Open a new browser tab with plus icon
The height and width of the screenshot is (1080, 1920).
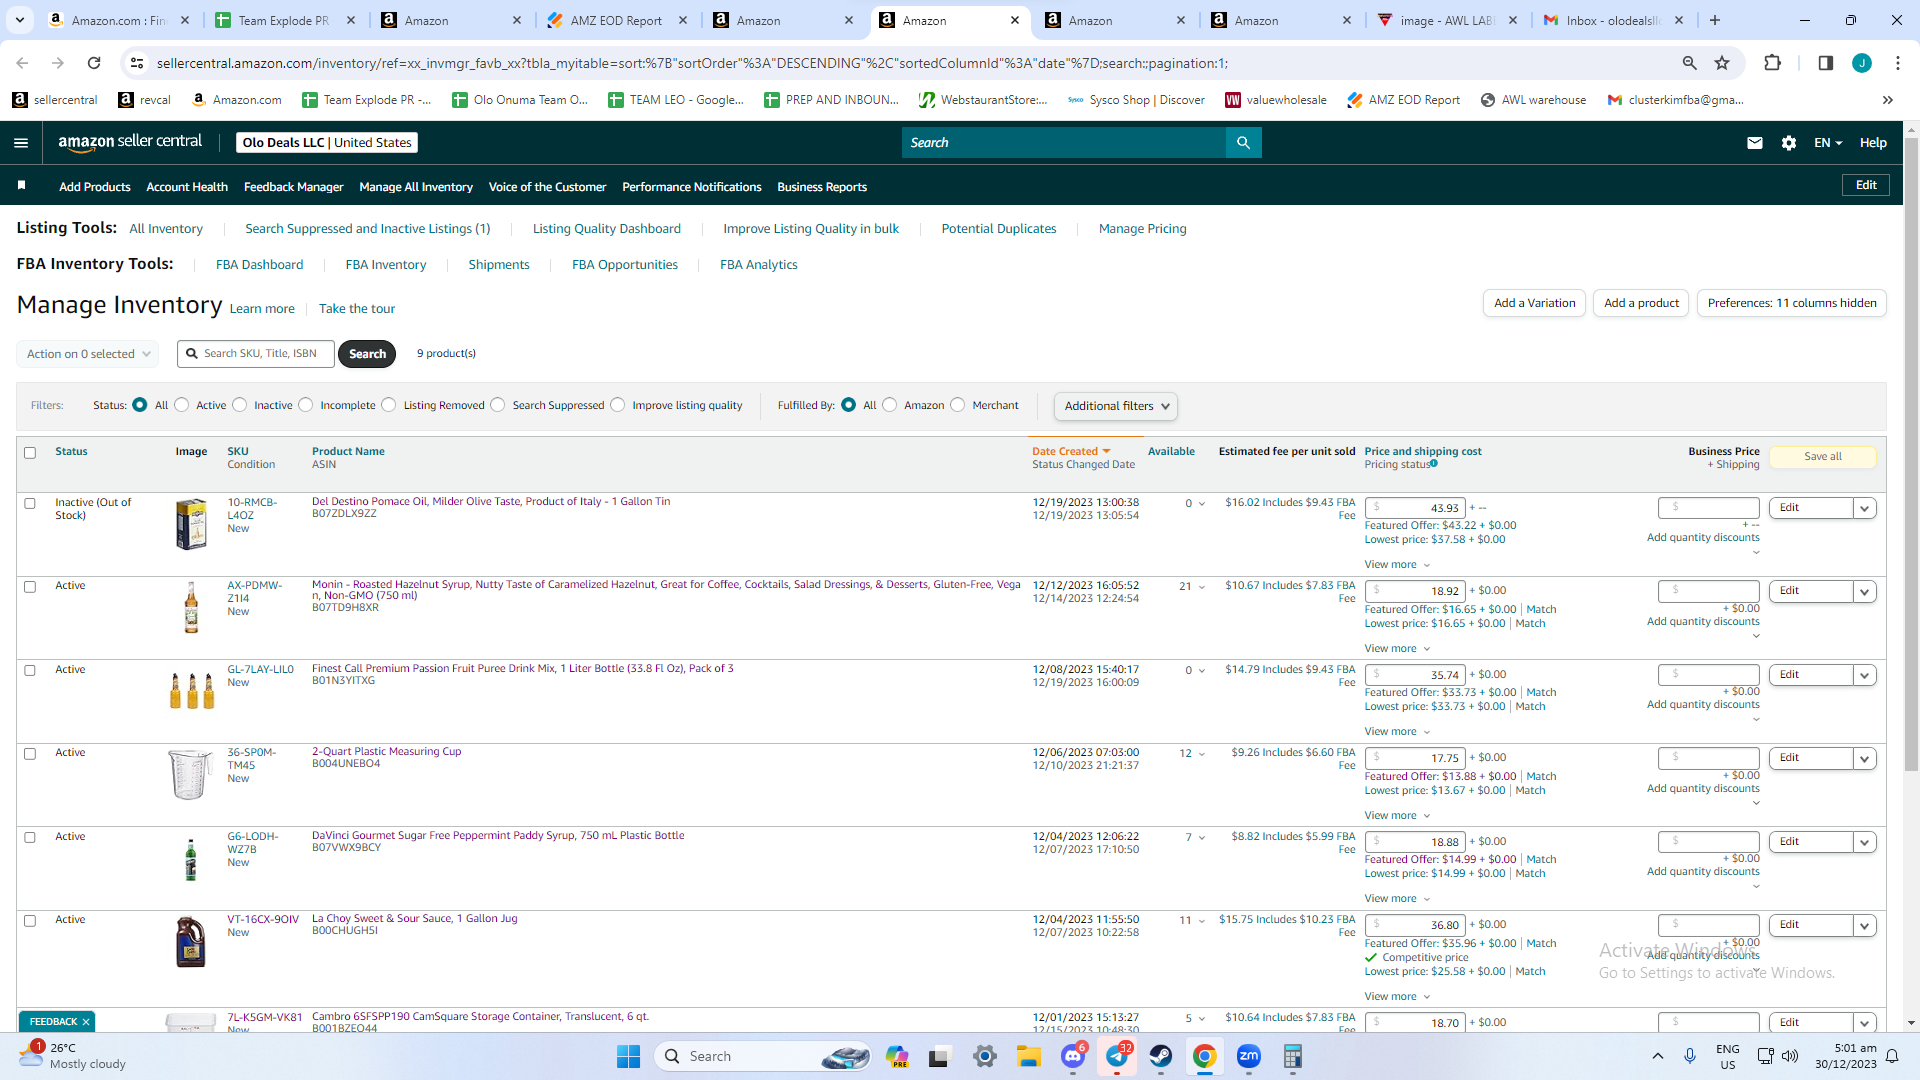pyautogui.click(x=1715, y=20)
